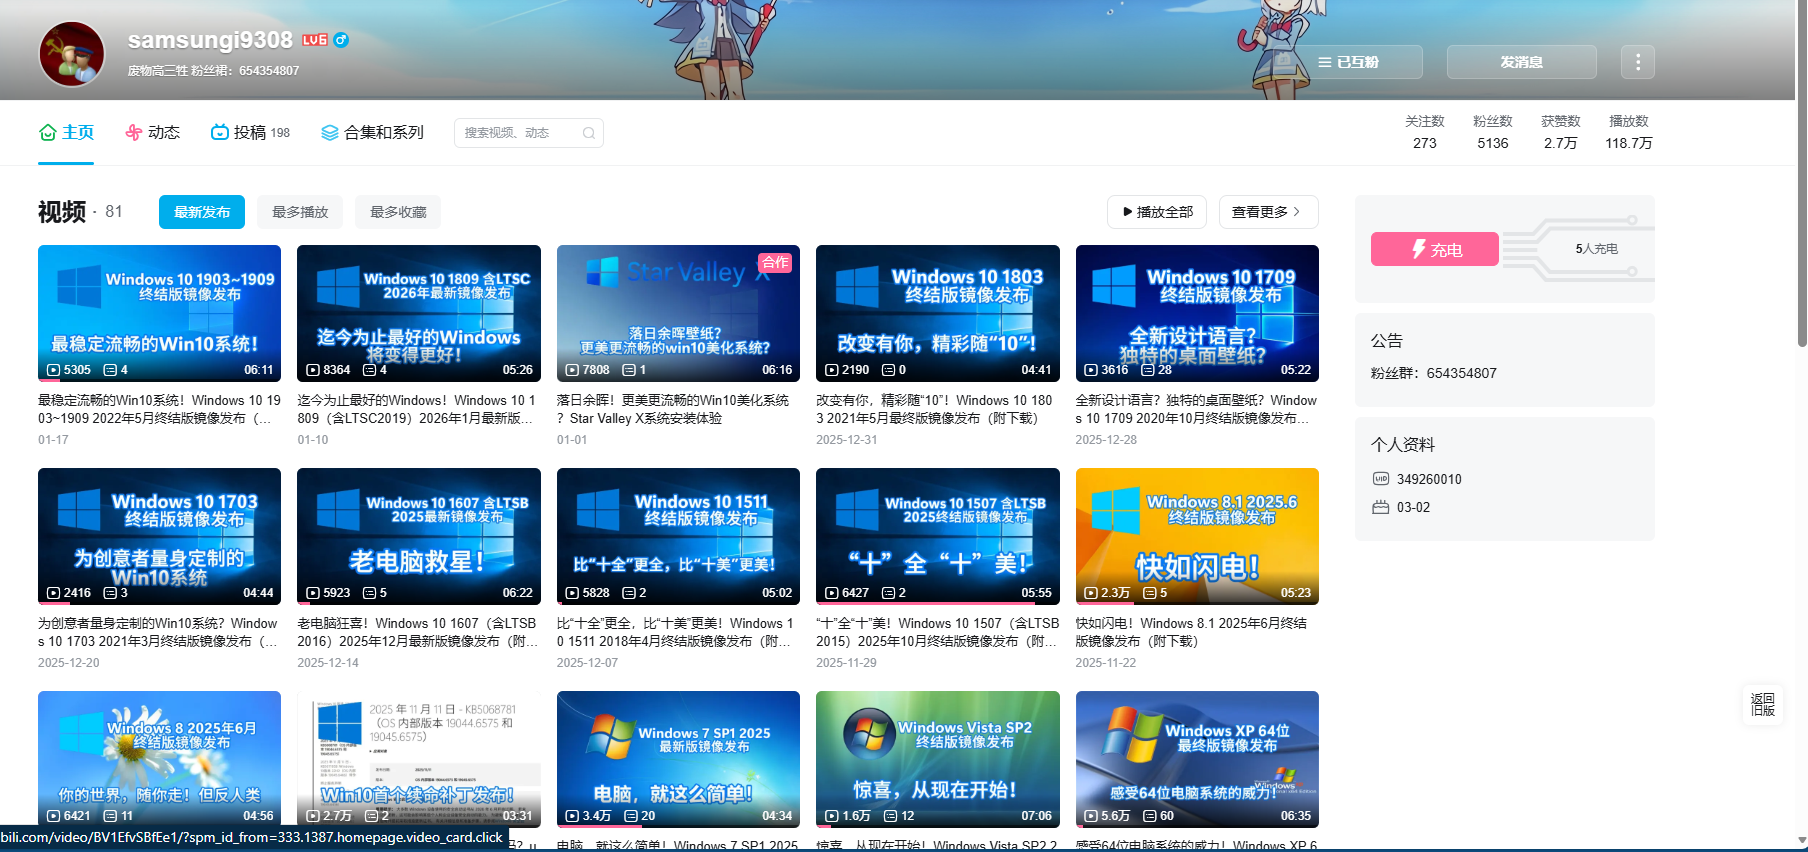Image resolution: width=1808 pixels, height=852 pixels.
Task: Click danmaku count icon showing 28
Action: click(1149, 370)
